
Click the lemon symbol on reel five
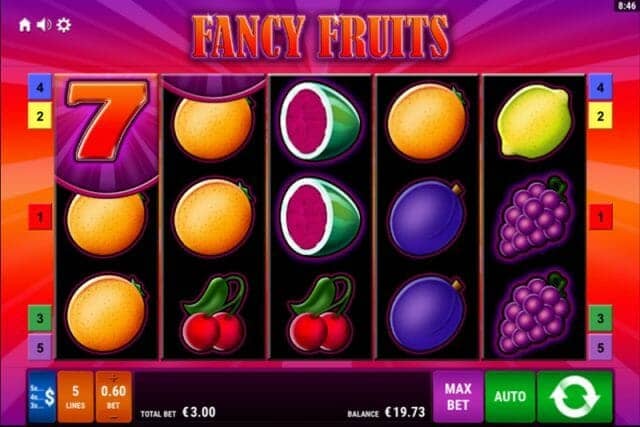[x=534, y=121]
